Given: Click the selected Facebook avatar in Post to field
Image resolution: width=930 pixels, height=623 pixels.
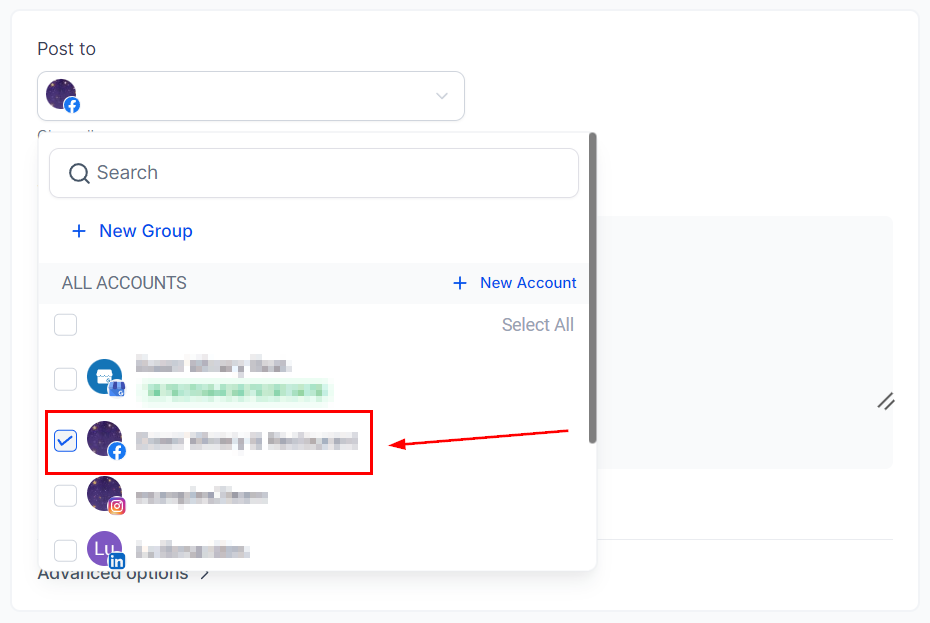Looking at the screenshot, I should tap(62, 96).
